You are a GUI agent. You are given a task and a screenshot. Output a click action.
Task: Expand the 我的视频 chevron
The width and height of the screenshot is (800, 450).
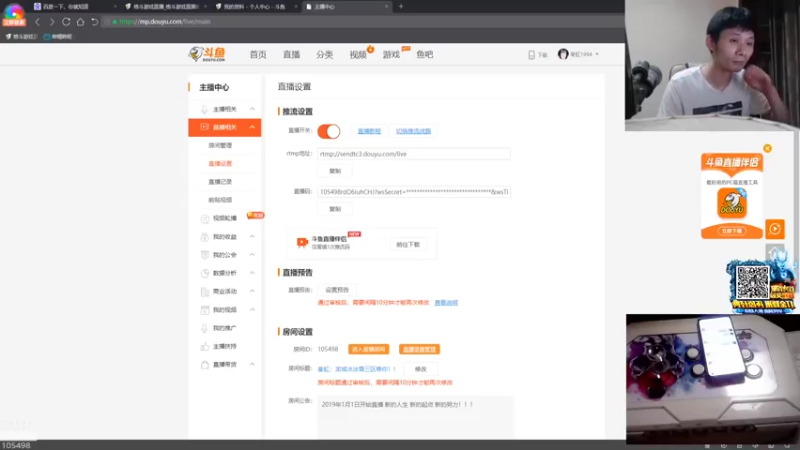[x=252, y=310]
